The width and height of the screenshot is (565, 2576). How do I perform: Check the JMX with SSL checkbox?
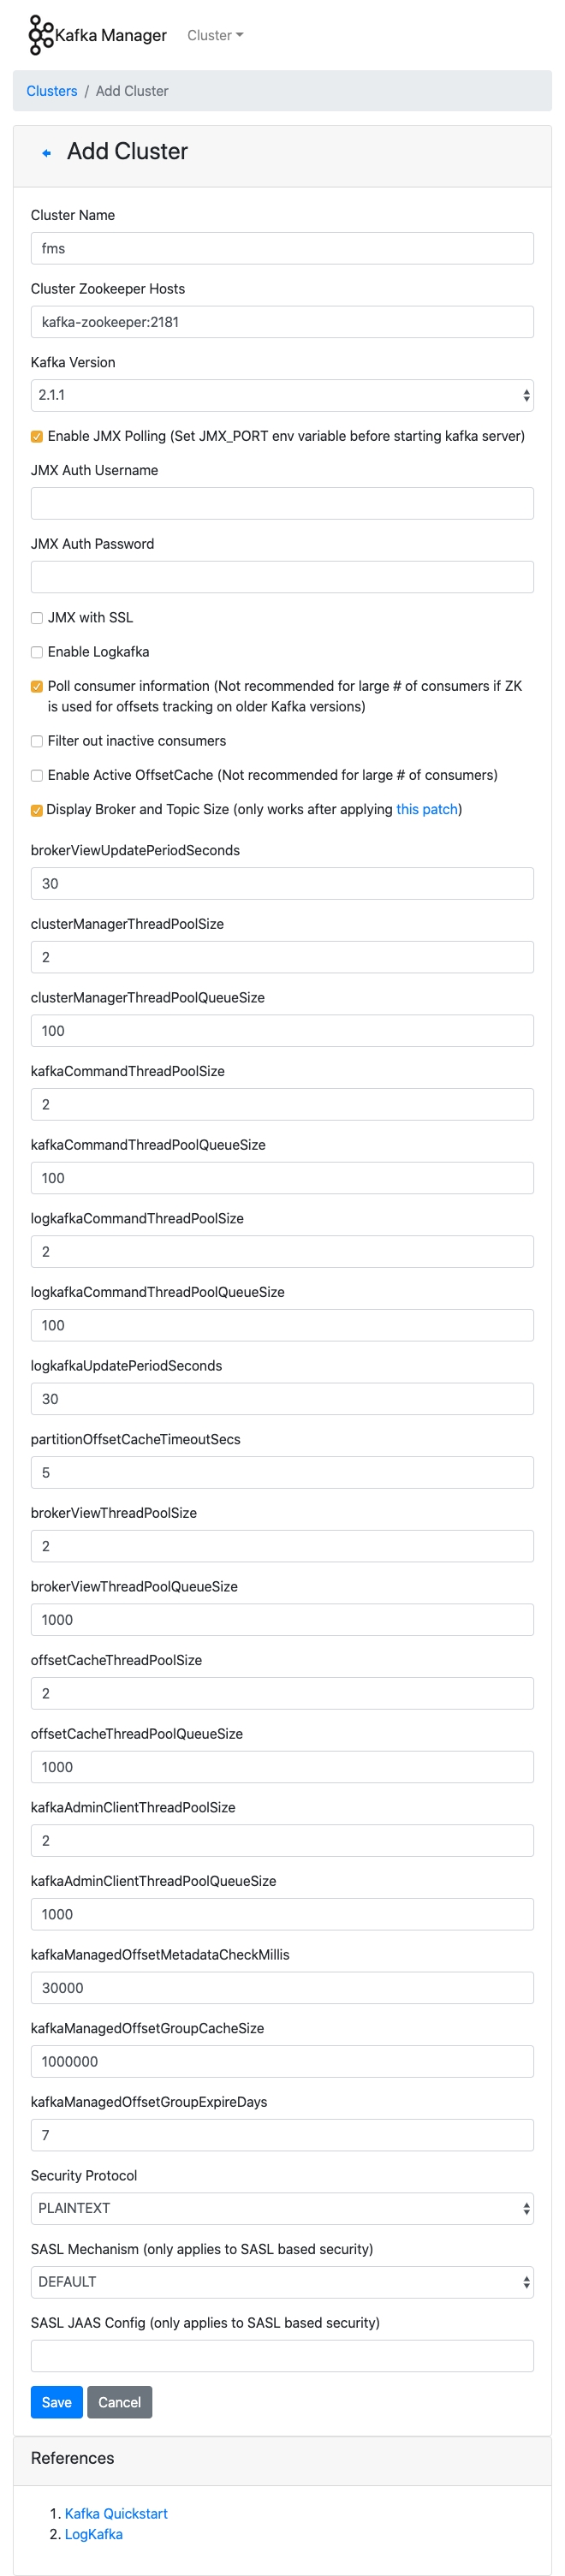pos(37,618)
